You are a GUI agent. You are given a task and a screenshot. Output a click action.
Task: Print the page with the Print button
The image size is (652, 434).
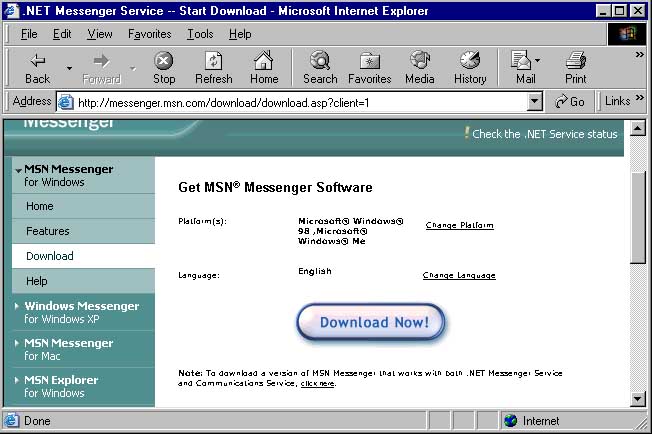(x=575, y=68)
